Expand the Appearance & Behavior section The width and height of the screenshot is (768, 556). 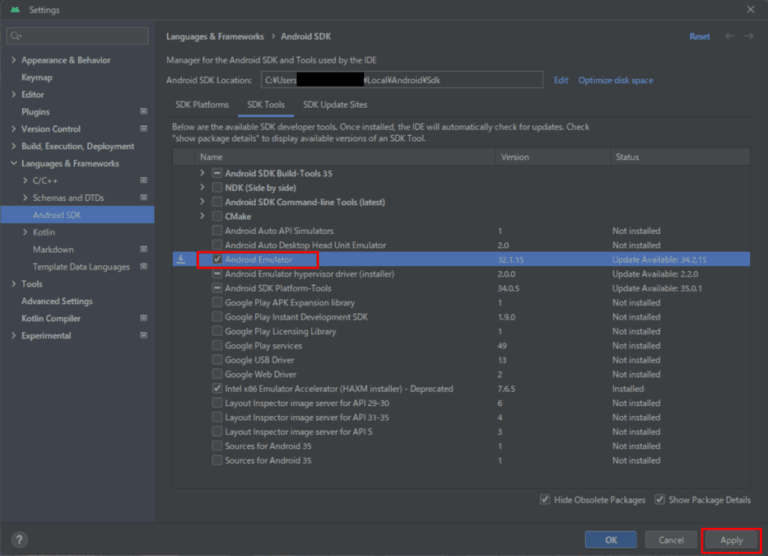point(13,60)
